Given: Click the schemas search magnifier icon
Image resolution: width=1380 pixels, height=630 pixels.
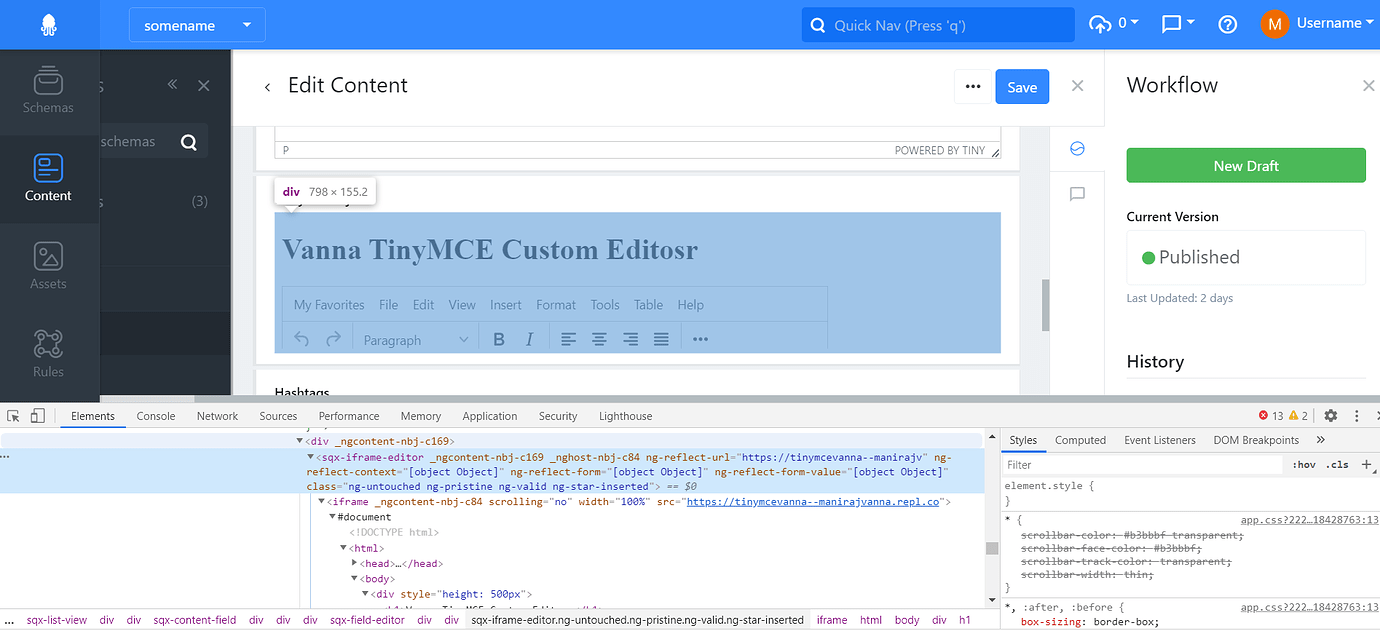Looking at the screenshot, I should tap(189, 142).
